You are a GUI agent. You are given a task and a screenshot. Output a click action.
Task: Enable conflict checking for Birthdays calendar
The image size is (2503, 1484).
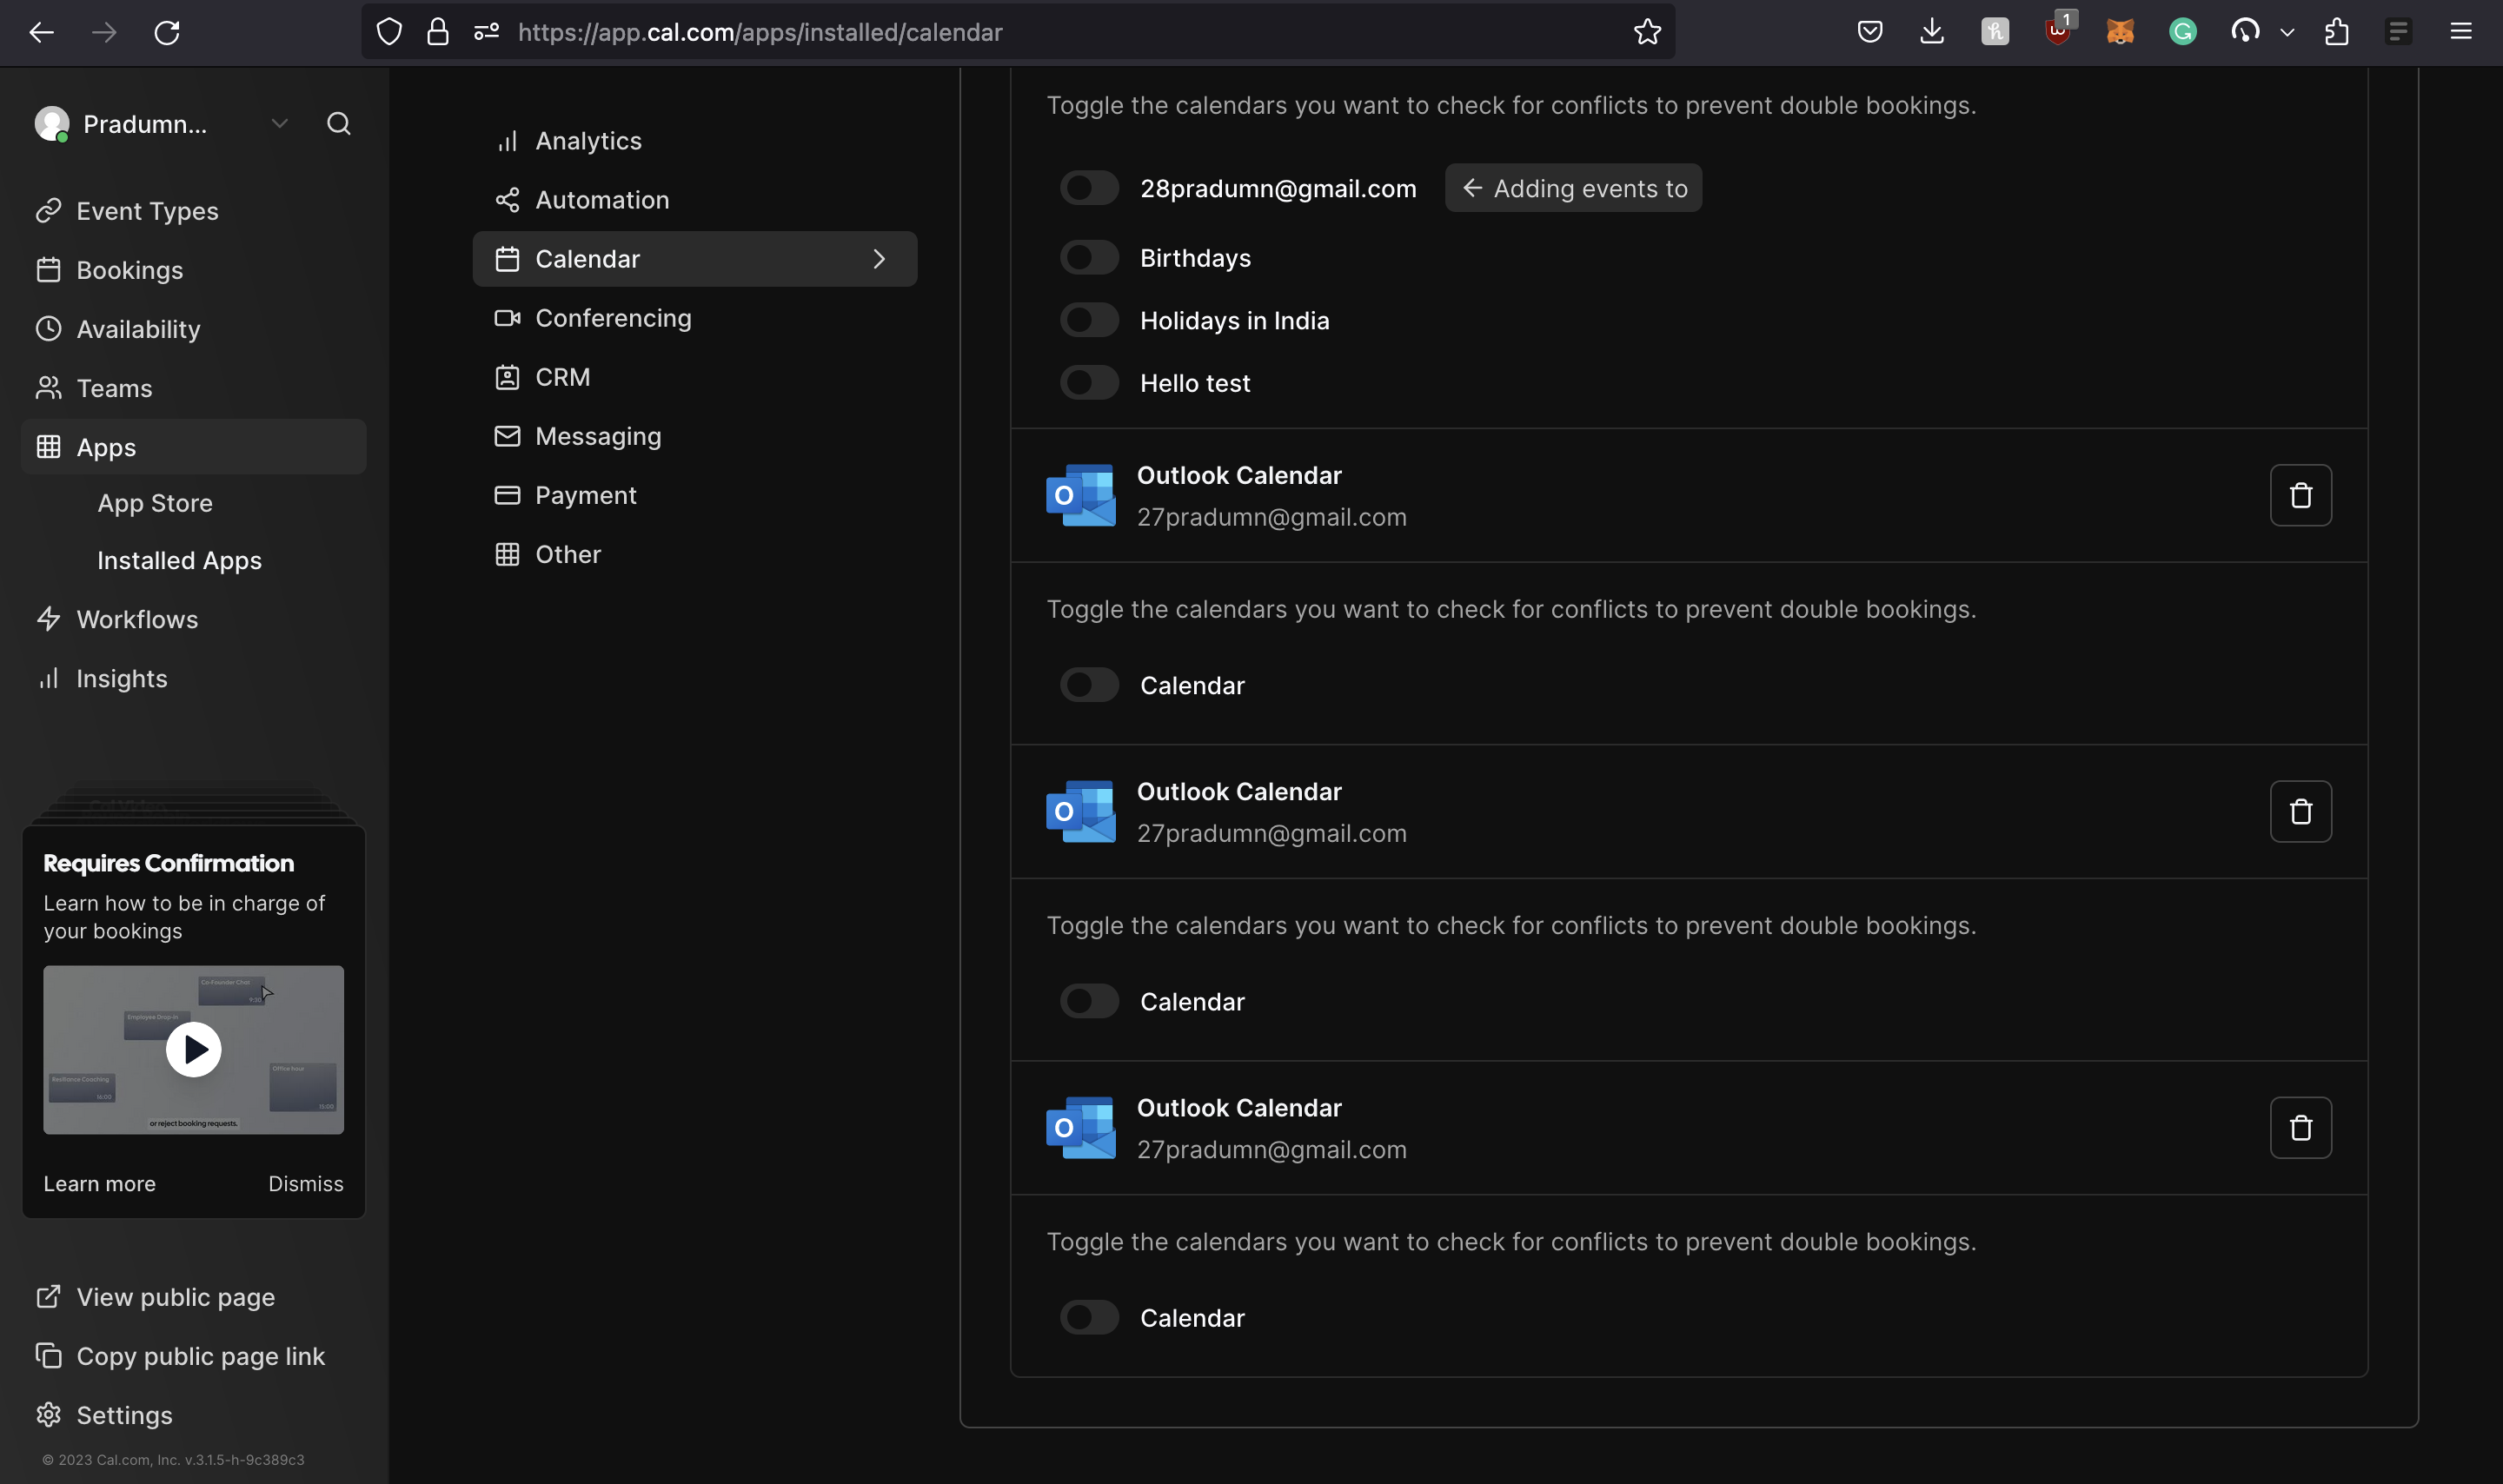(x=1089, y=256)
